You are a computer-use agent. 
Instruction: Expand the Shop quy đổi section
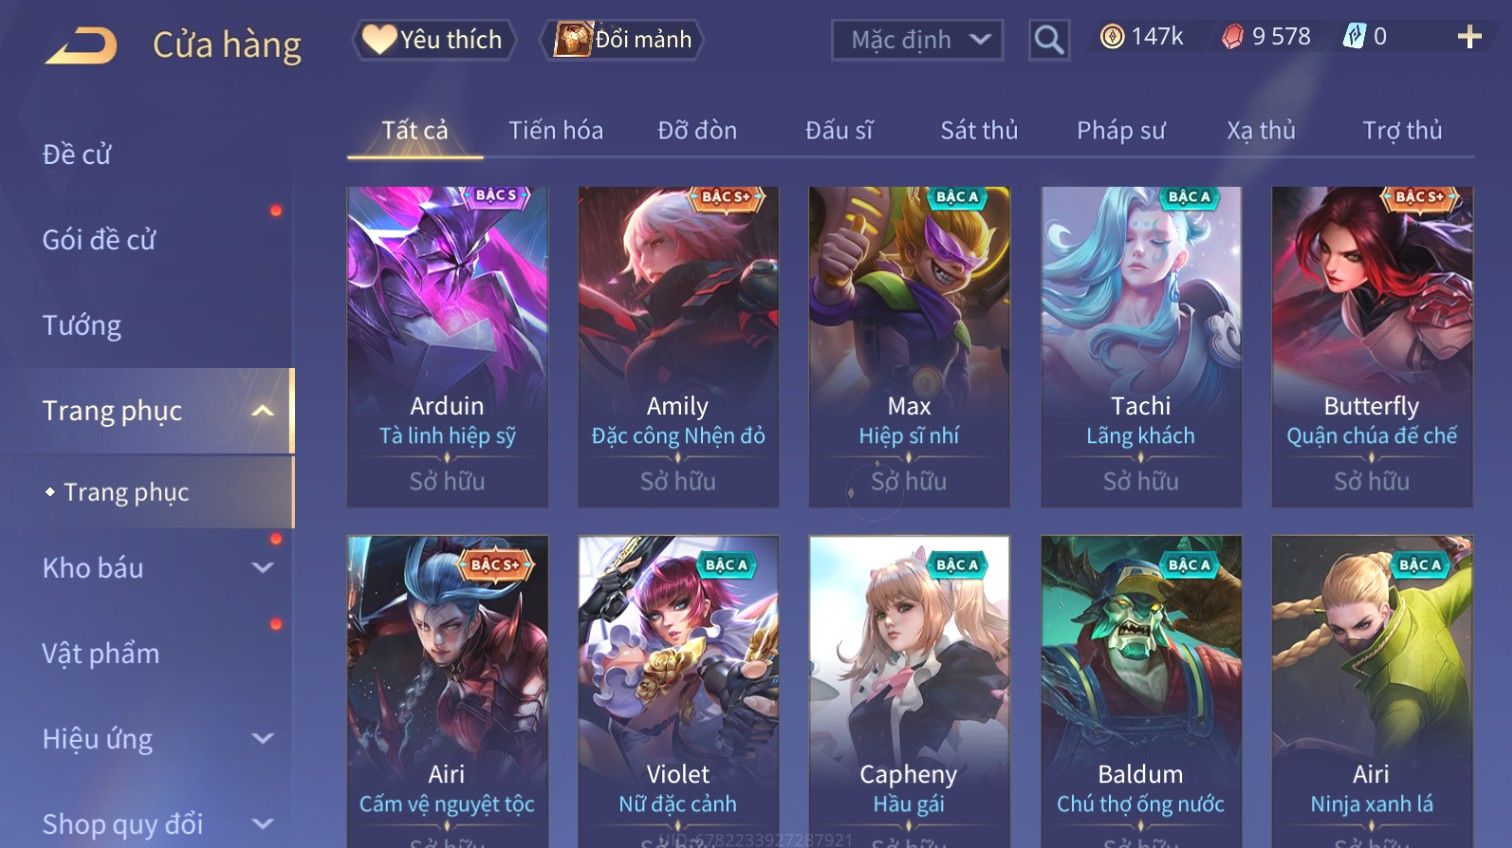263,825
